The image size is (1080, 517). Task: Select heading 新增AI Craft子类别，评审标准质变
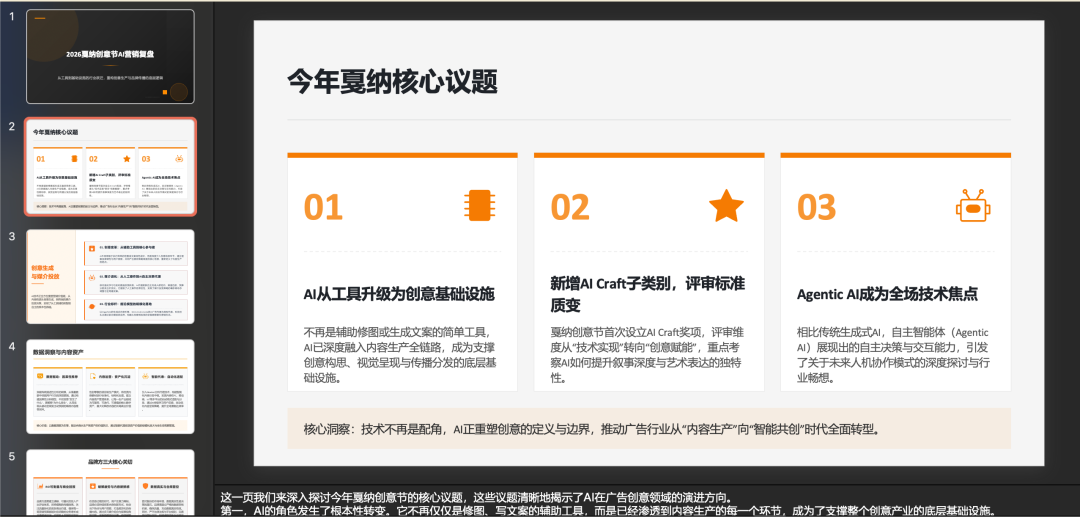[648, 294]
